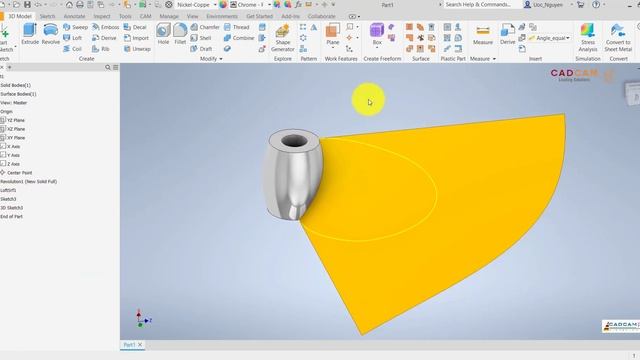Viewport: 640px width, 360px height.
Task: Open the Inspect ribbon tab
Action: coord(102,16)
